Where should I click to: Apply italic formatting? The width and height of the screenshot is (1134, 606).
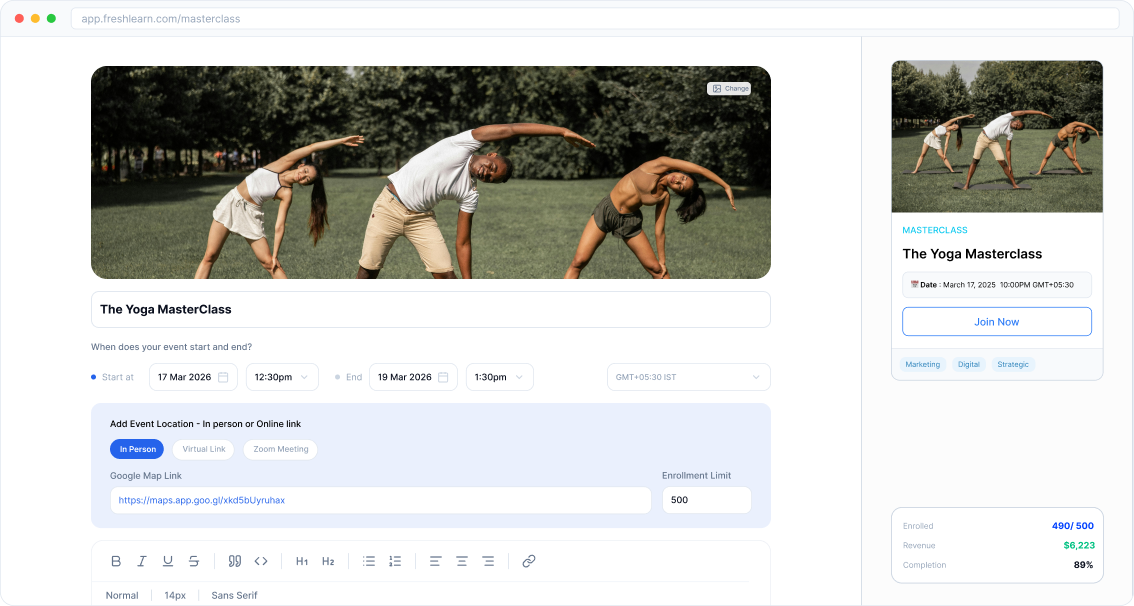click(x=142, y=561)
